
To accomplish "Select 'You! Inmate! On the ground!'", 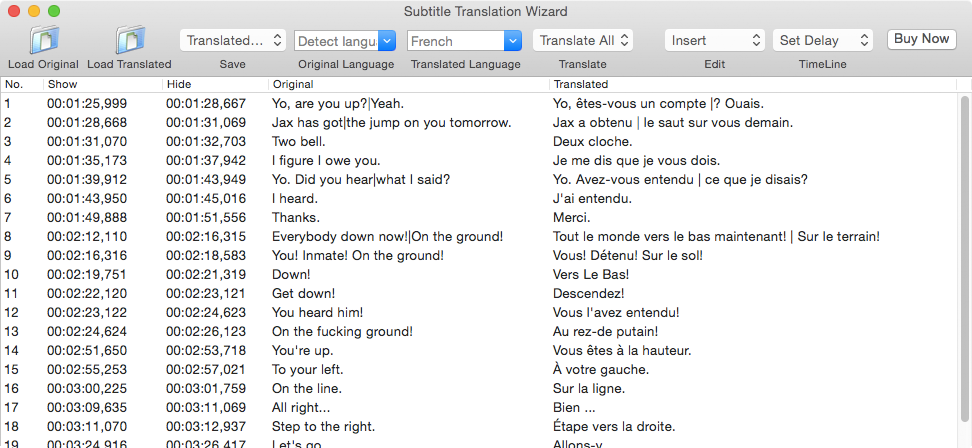I will pyautogui.click(x=358, y=255).
